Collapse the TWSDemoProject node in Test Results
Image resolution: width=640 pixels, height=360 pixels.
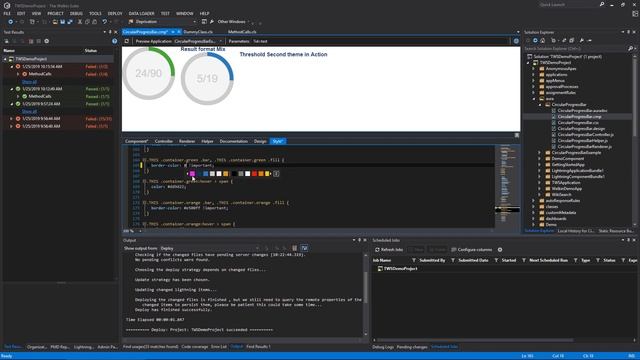click(5, 59)
